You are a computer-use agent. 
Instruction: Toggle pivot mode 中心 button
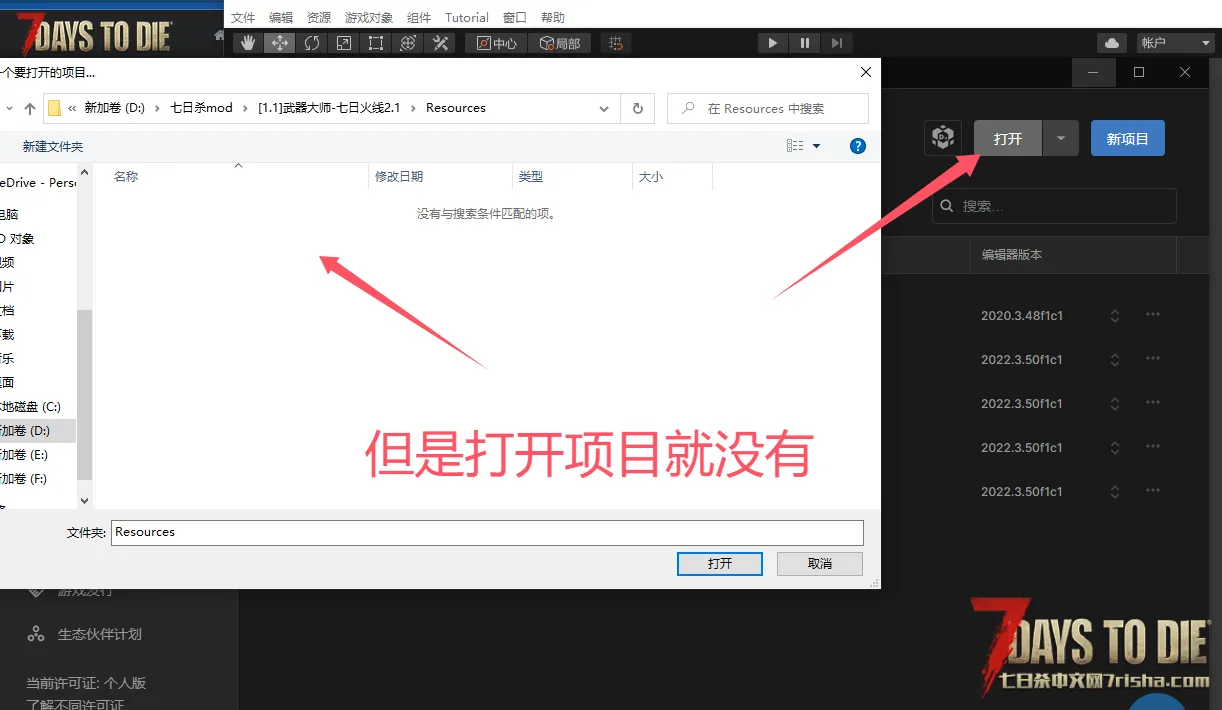(496, 43)
